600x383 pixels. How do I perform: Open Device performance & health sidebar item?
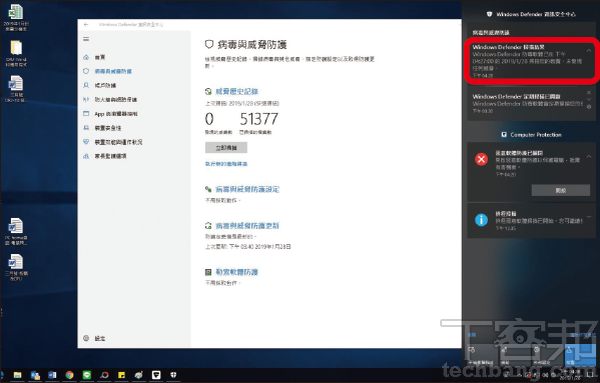click(x=119, y=142)
